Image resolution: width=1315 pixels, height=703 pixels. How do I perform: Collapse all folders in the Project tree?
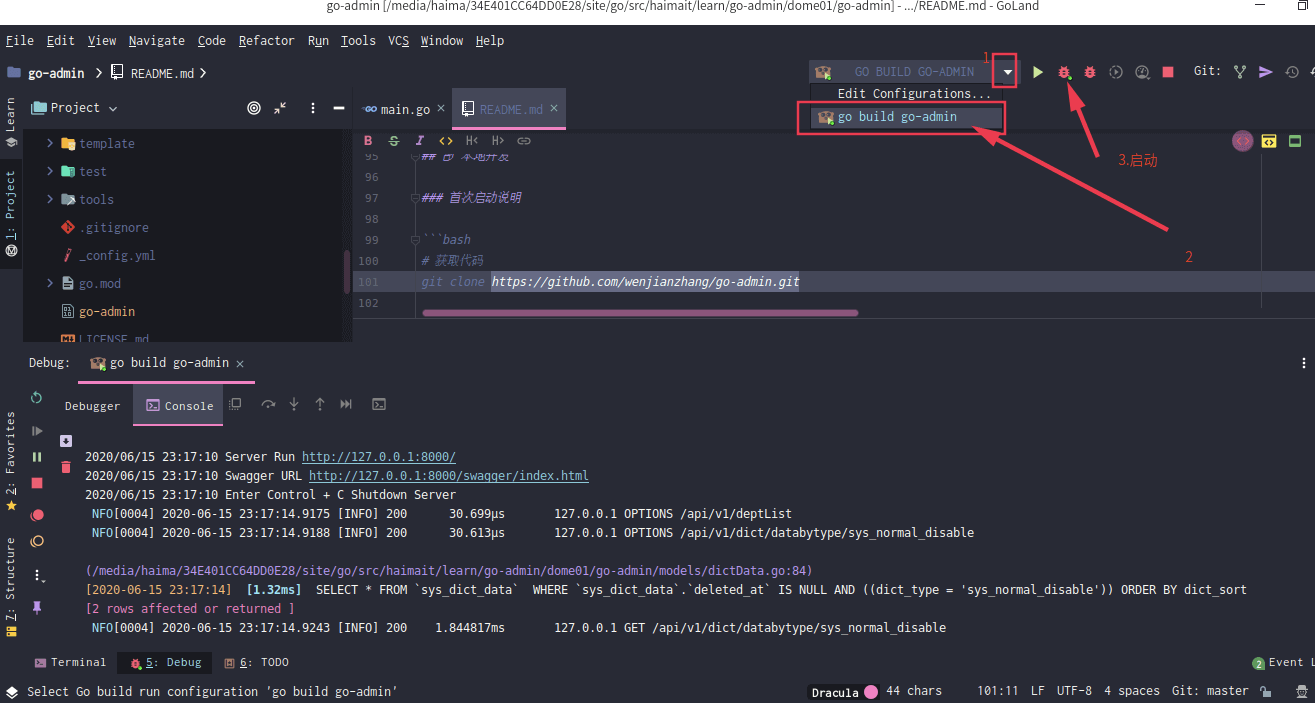(x=280, y=108)
